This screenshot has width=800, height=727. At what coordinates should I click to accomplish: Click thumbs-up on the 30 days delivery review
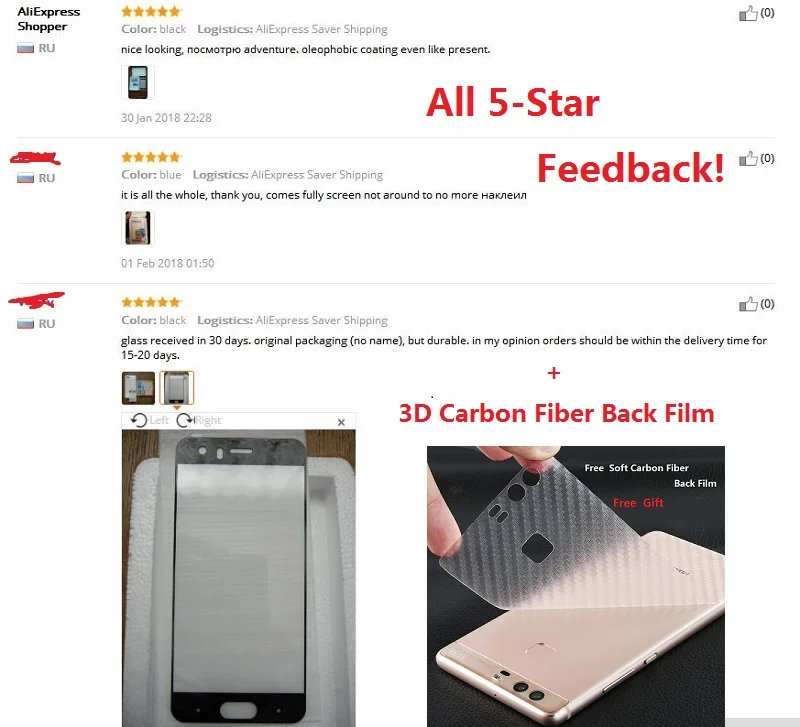click(748, 305)
